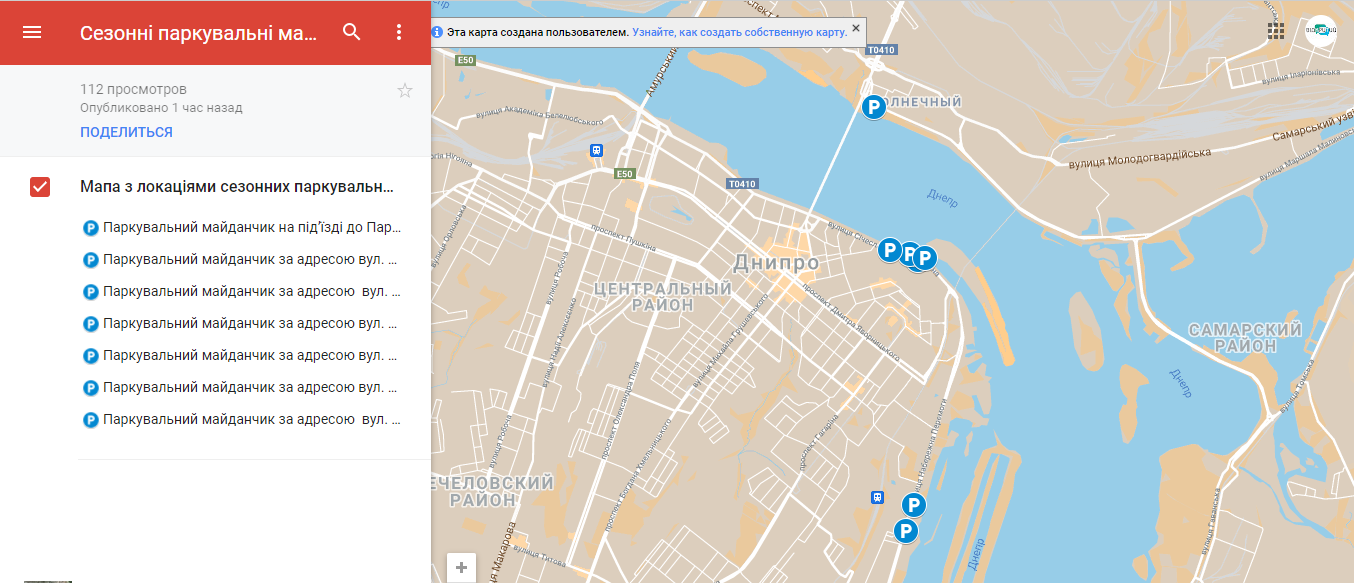
Task: Open link Узнайте, как создать собственную карту
Action: tap(740, 32)
